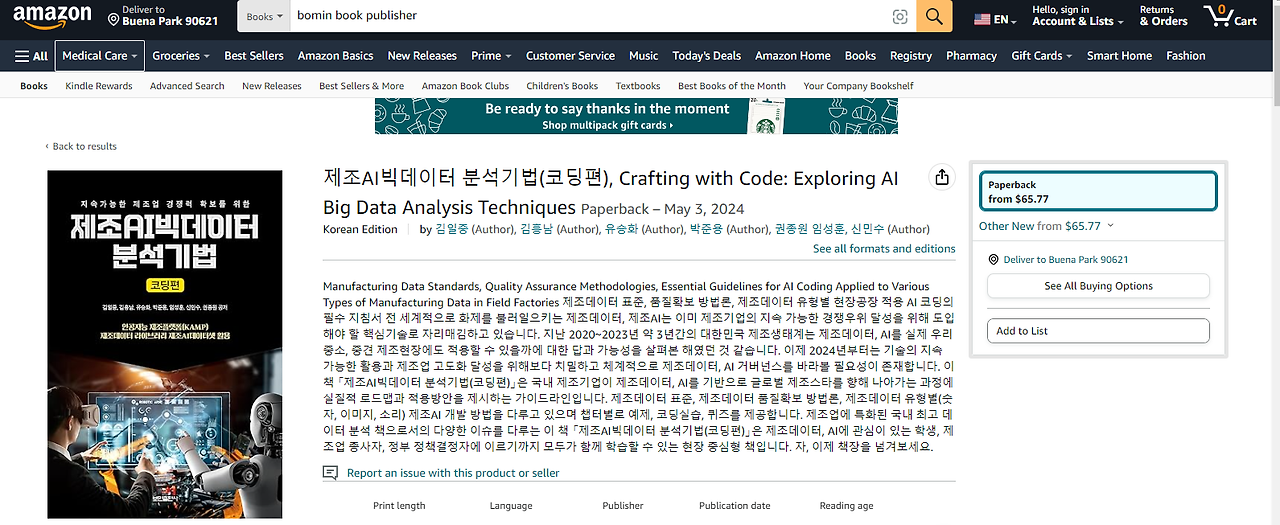Image resolution: width=1280 pixels, height=525 pixels.
Task: Open the All hamburger menu
Action: pos(31,56)
